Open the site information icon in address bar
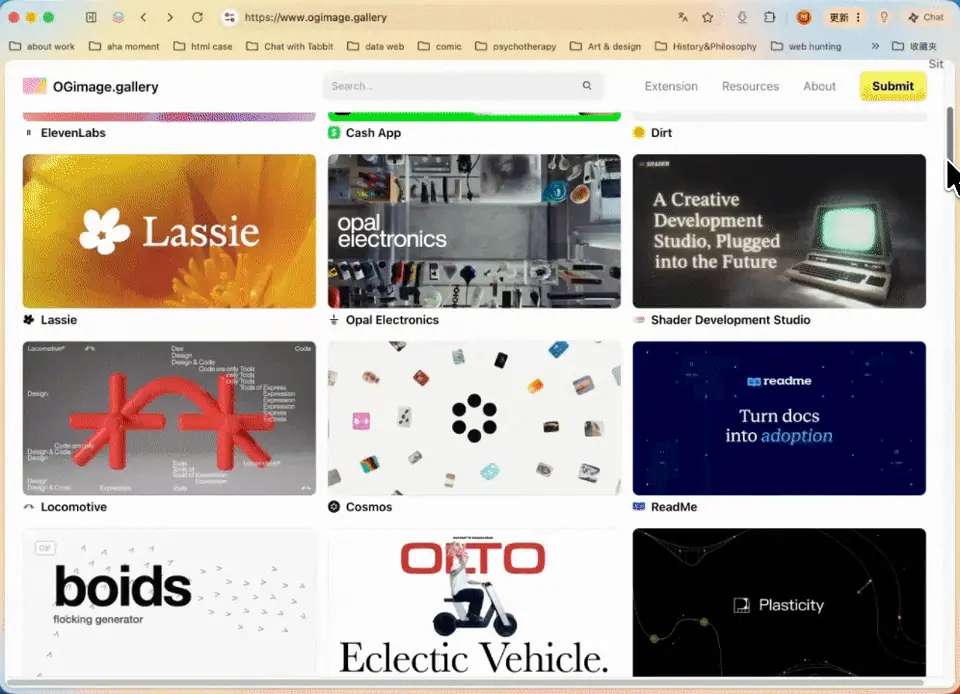 (230, 17)
